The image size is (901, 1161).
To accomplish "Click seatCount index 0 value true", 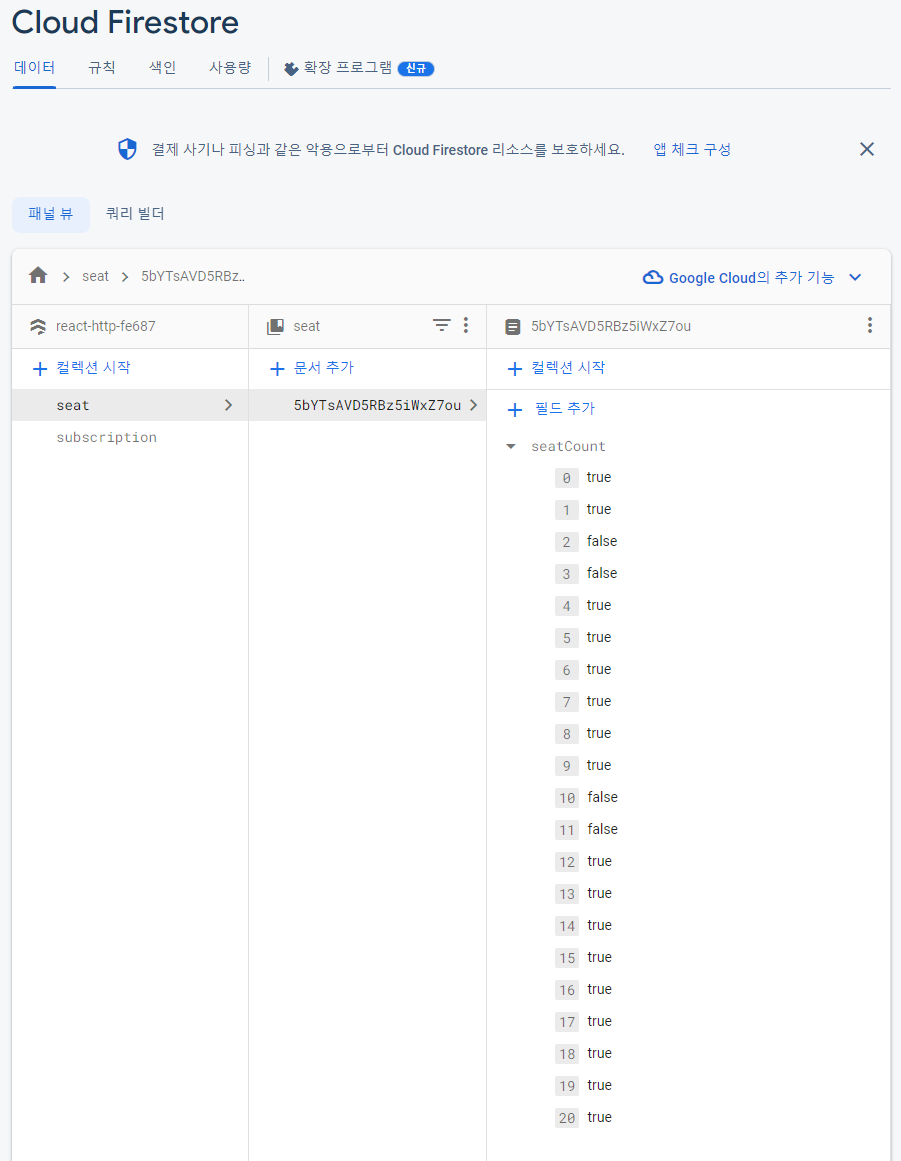I will [x=599, y=478].
